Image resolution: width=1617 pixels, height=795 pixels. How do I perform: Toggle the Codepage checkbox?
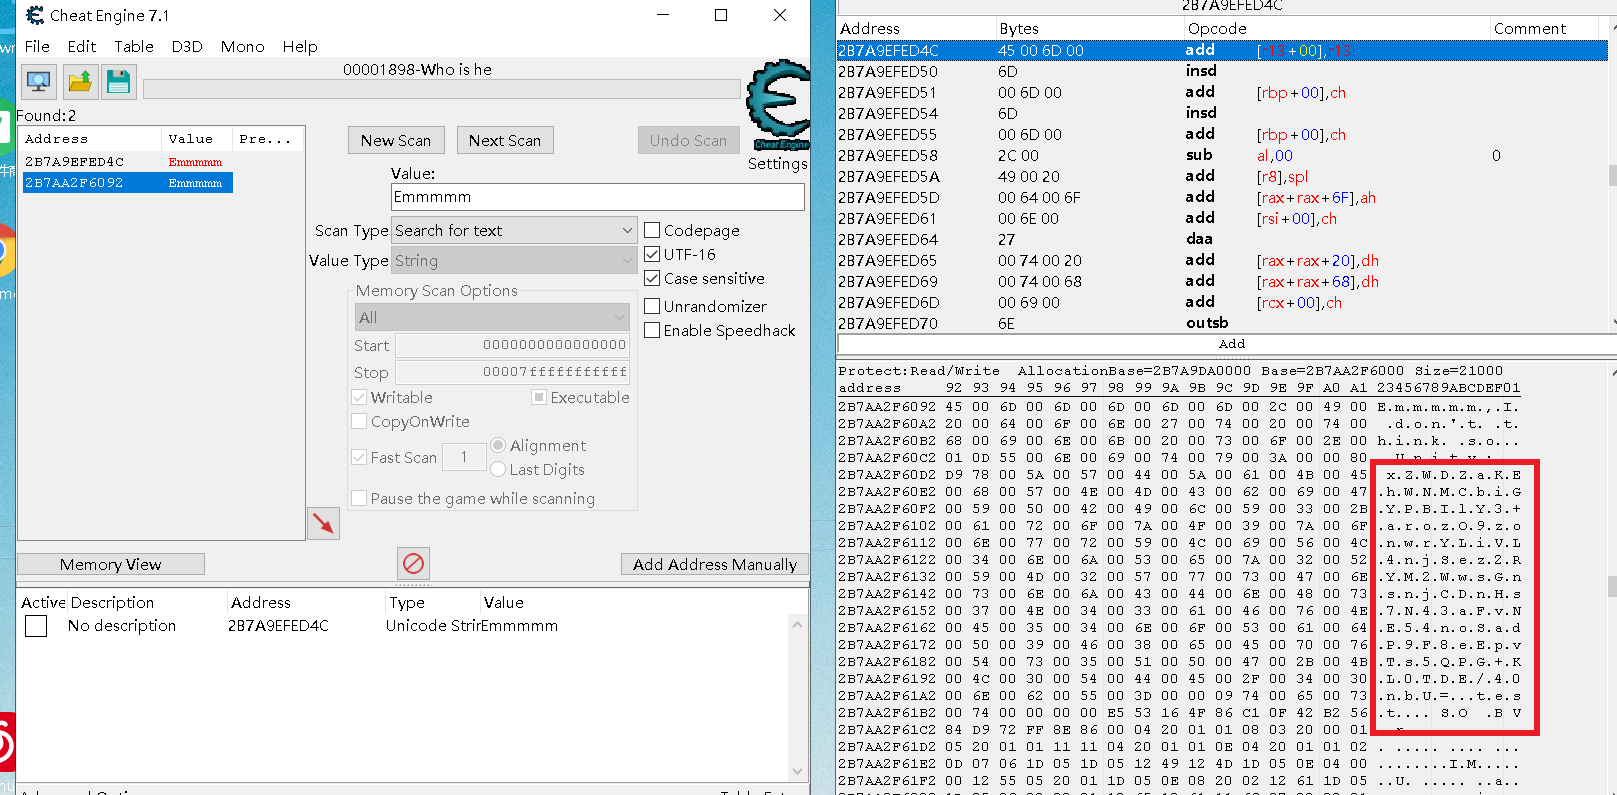pos(652,230)
